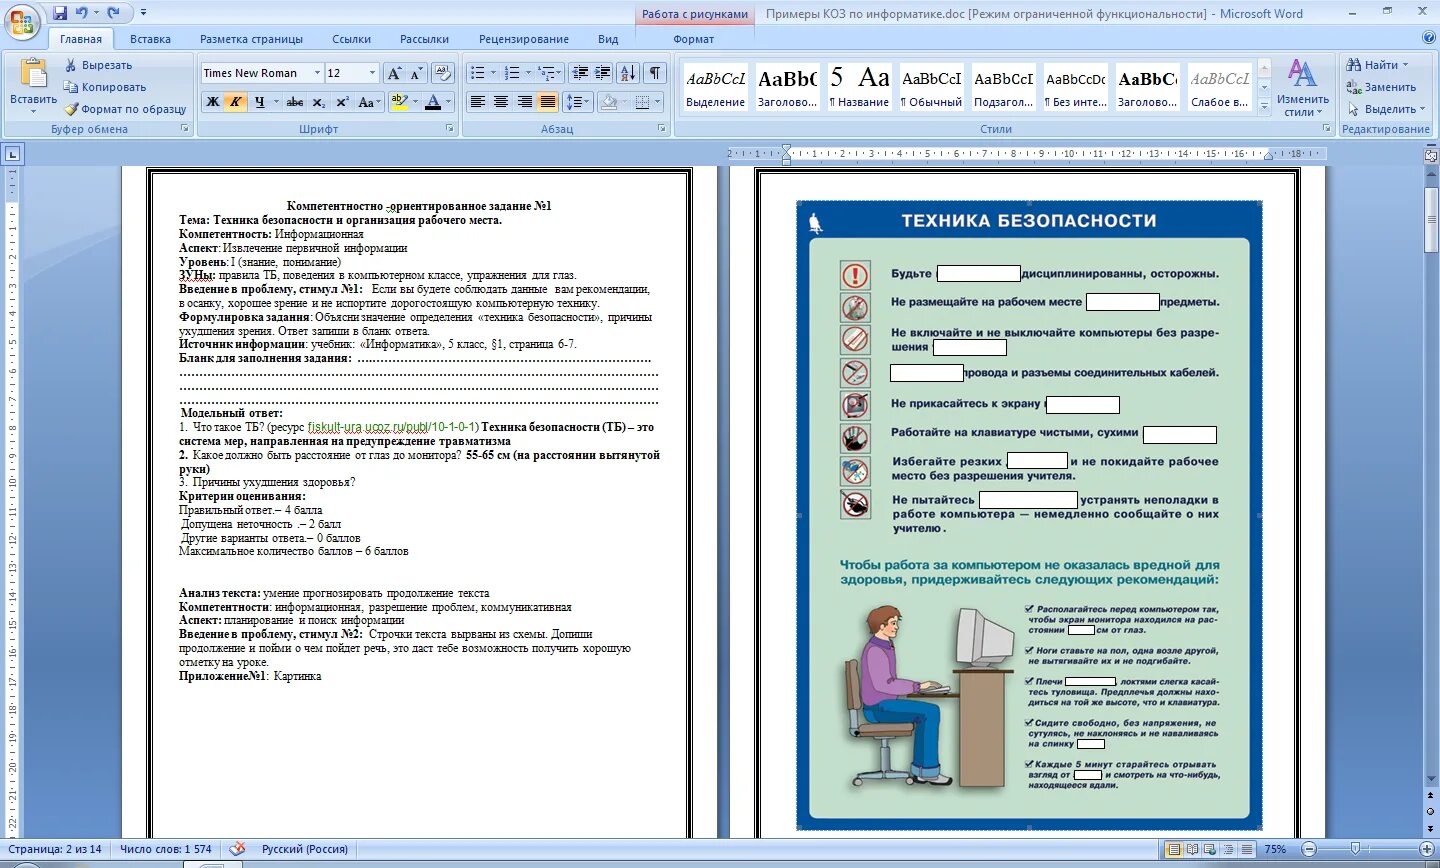The image size is (1440, 868).
Task: Click the Redo arrow in quick access toolbar
Action: 113,13
